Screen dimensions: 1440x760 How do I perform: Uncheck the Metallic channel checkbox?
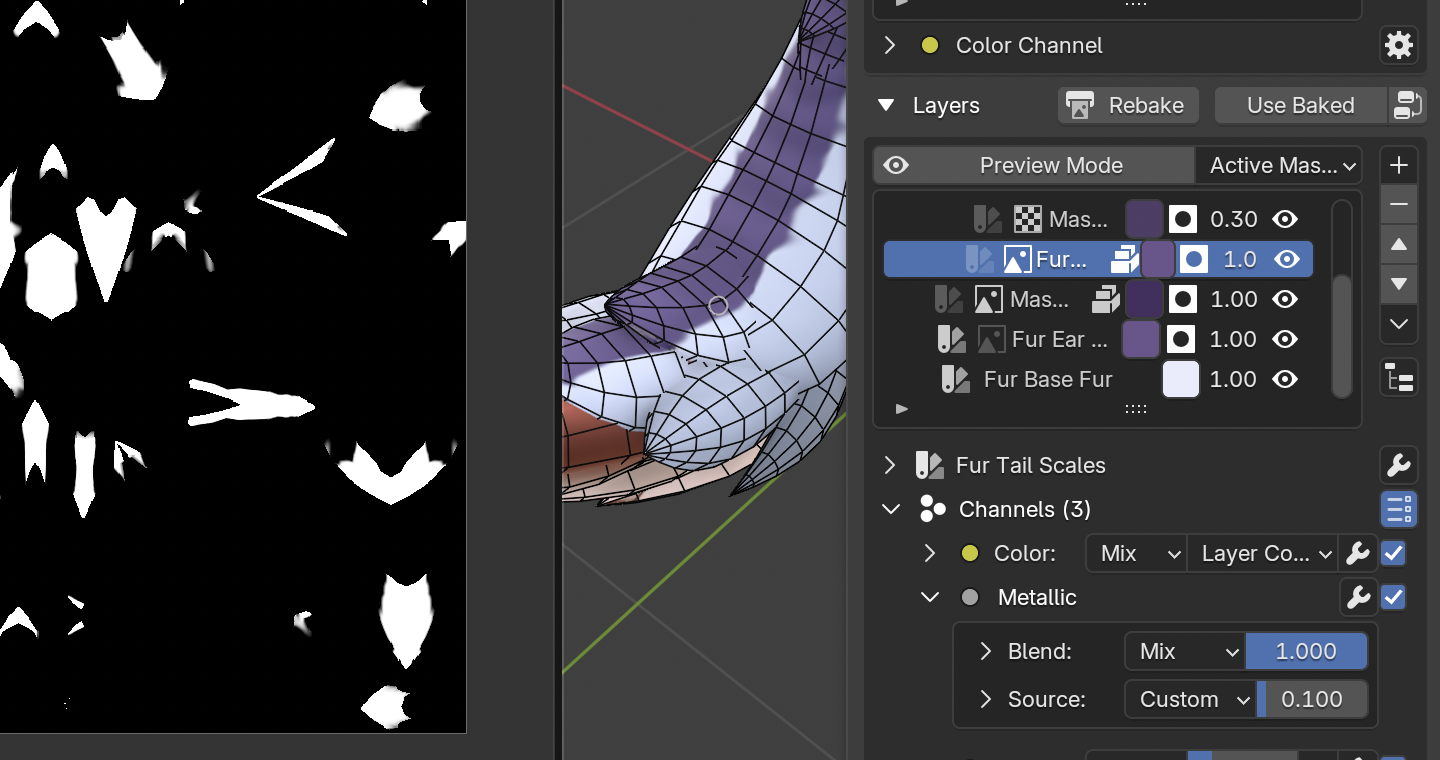click(1393, 597)
